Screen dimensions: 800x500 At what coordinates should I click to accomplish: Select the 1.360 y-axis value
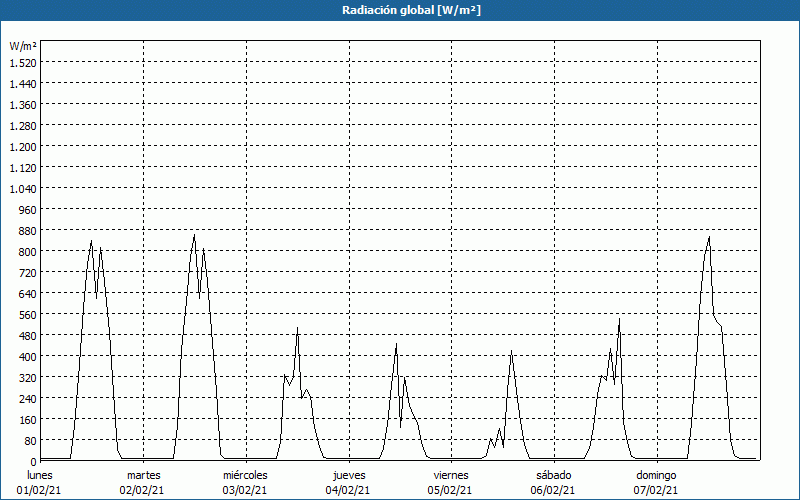point(23,105)
